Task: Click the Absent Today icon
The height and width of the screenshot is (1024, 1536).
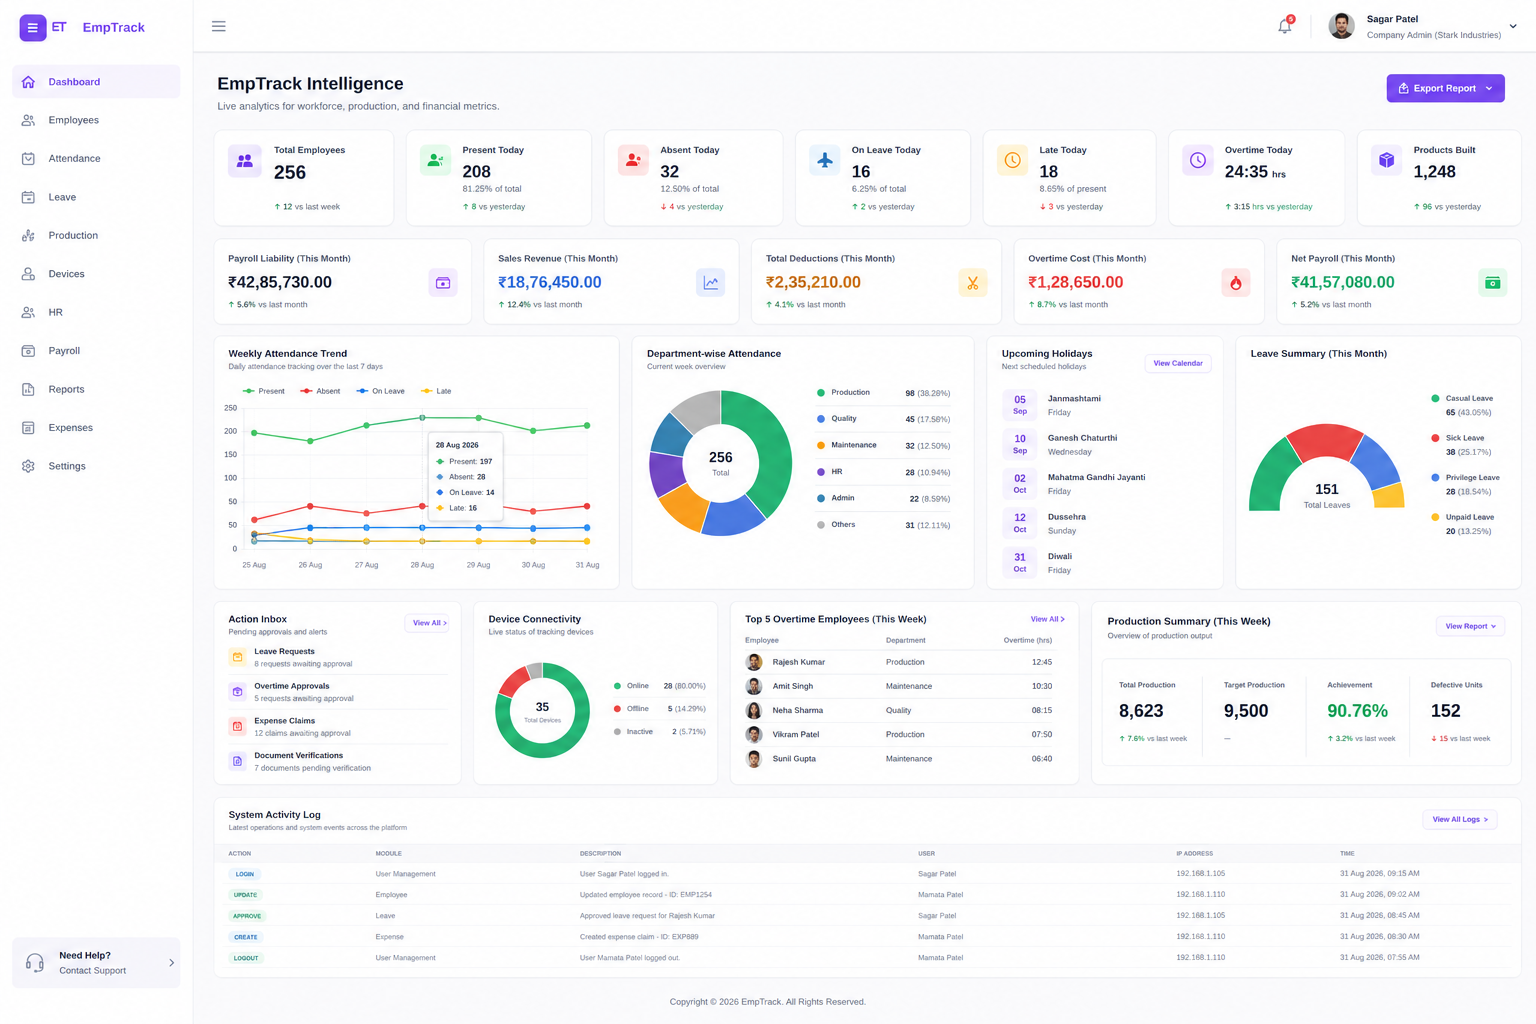Action: pos(633,160)
